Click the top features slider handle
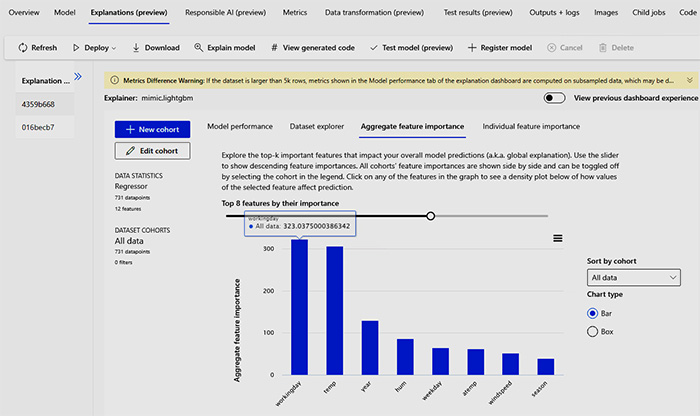This screenshot has height=416, width=700. pyautogui.click(x=430, y=216)
